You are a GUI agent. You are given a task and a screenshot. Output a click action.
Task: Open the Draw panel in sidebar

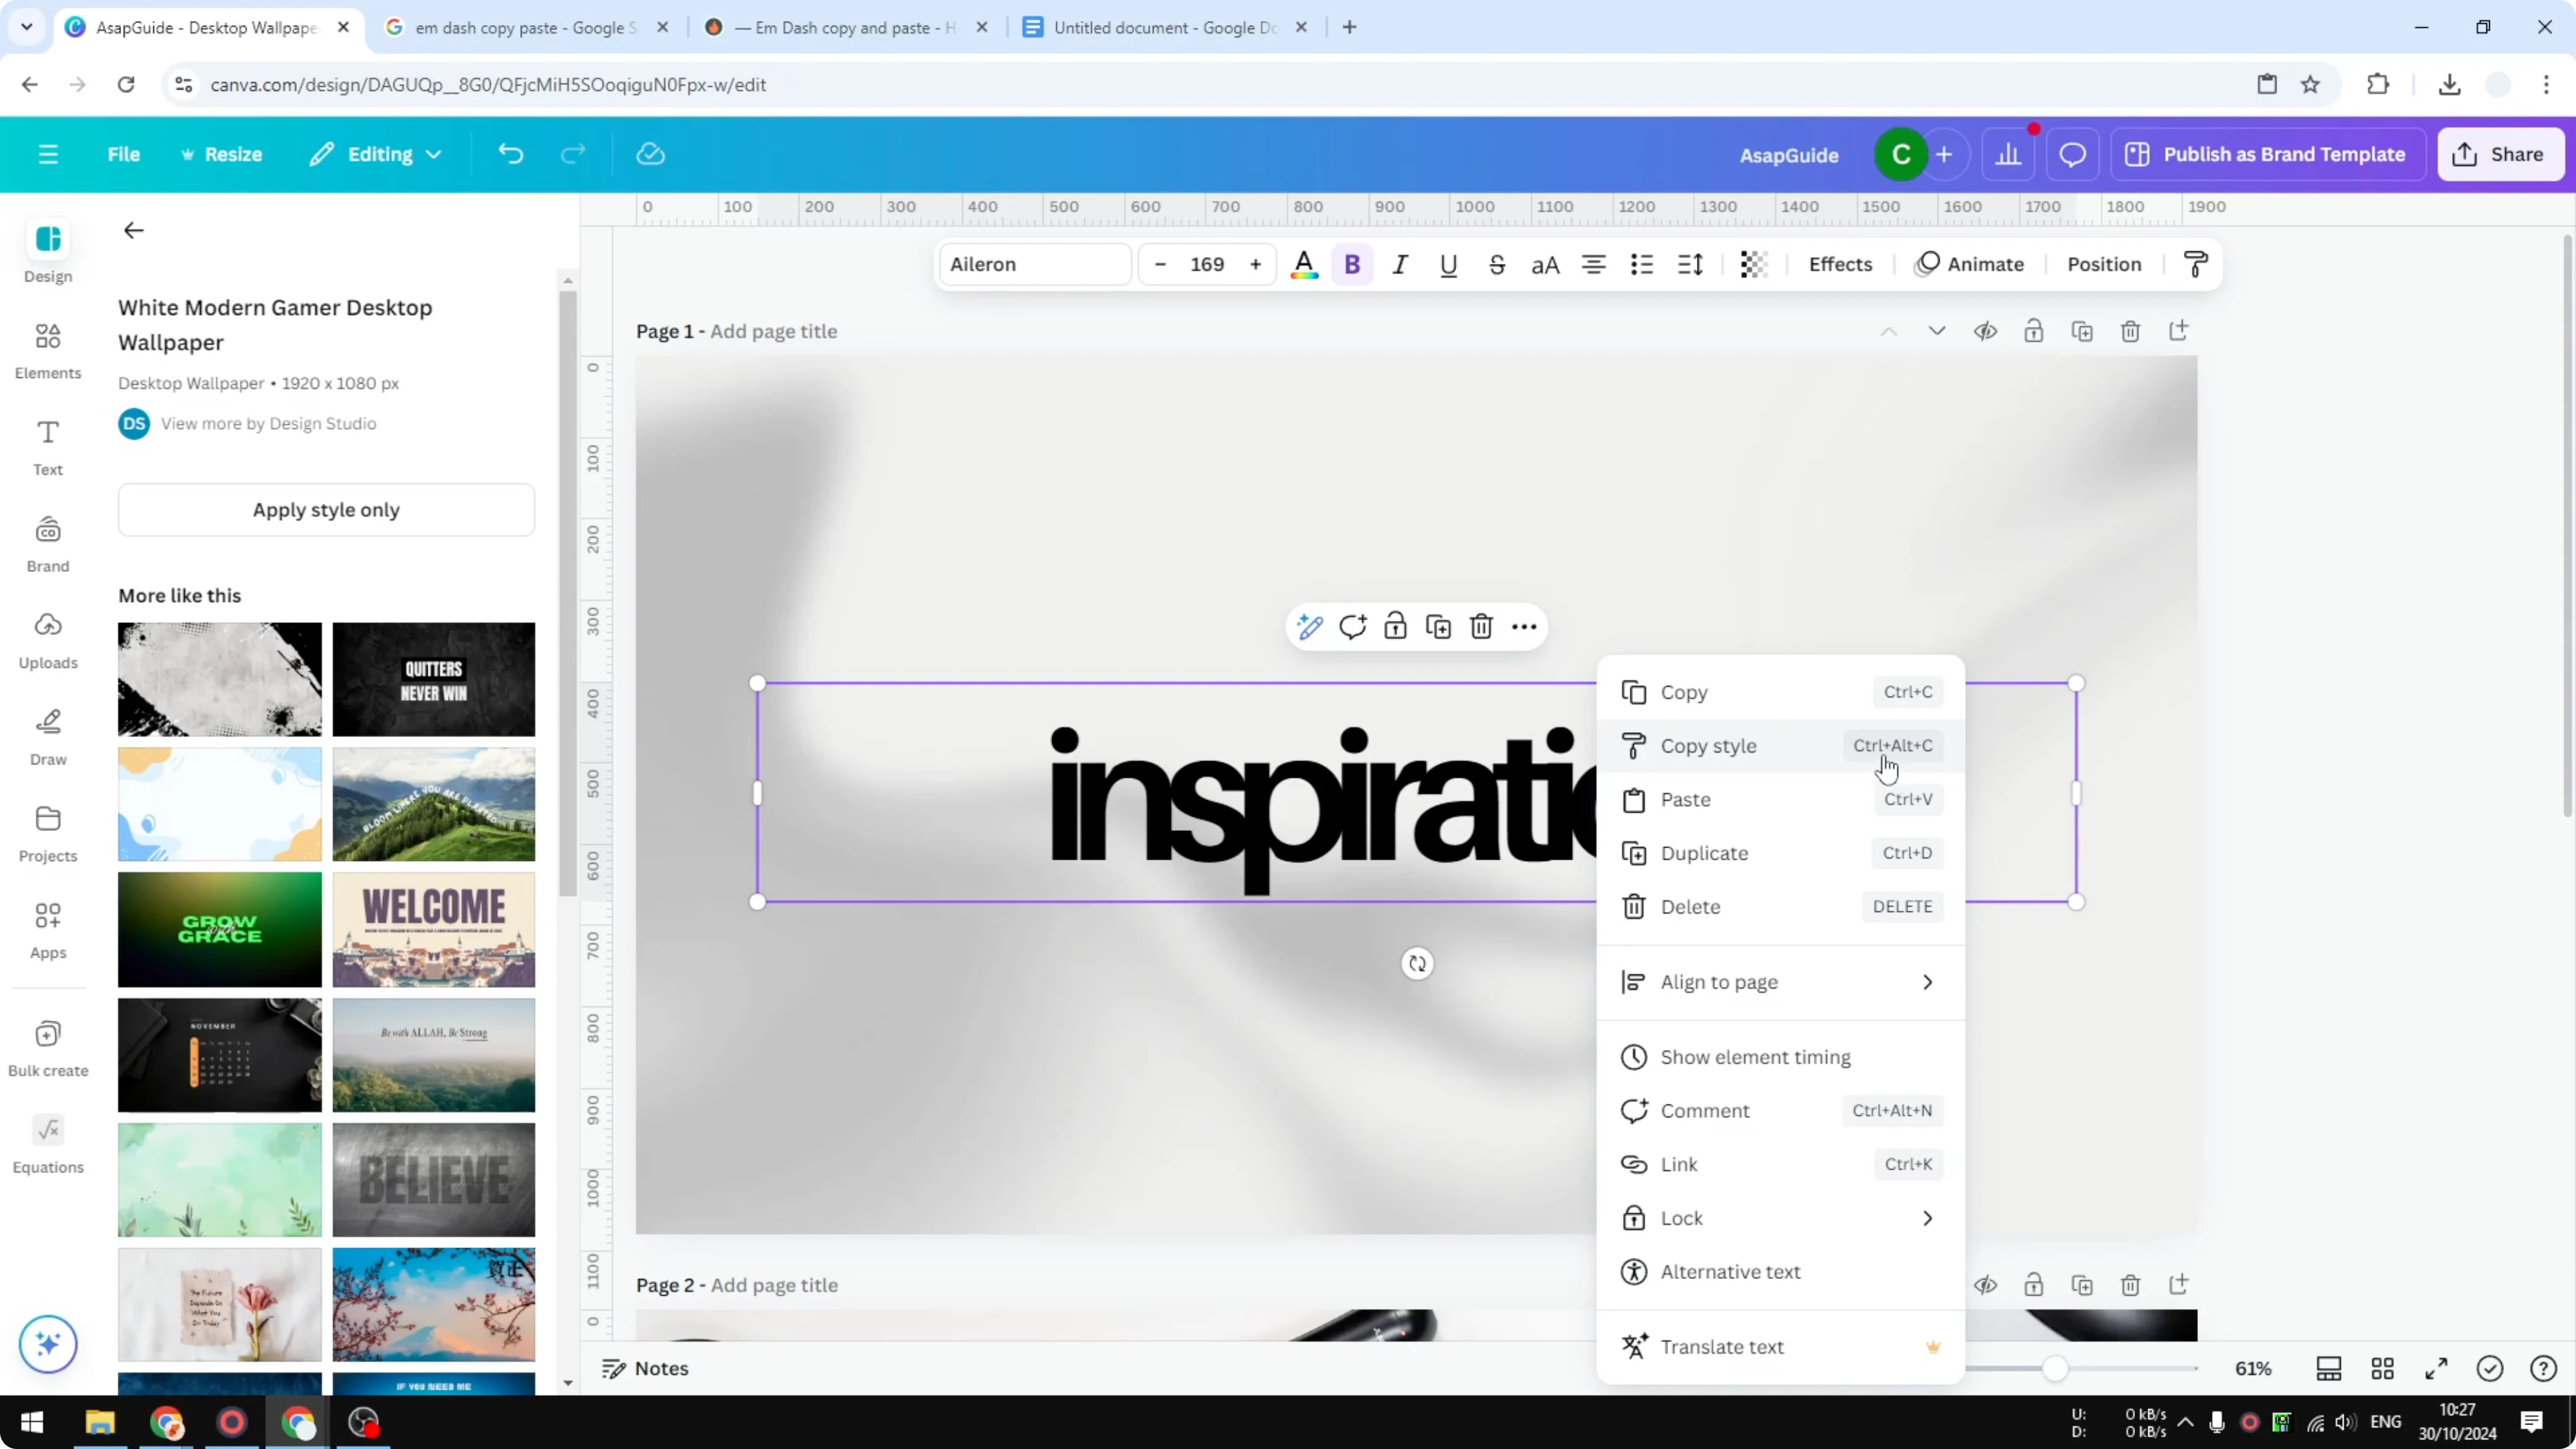click(47, 736)
